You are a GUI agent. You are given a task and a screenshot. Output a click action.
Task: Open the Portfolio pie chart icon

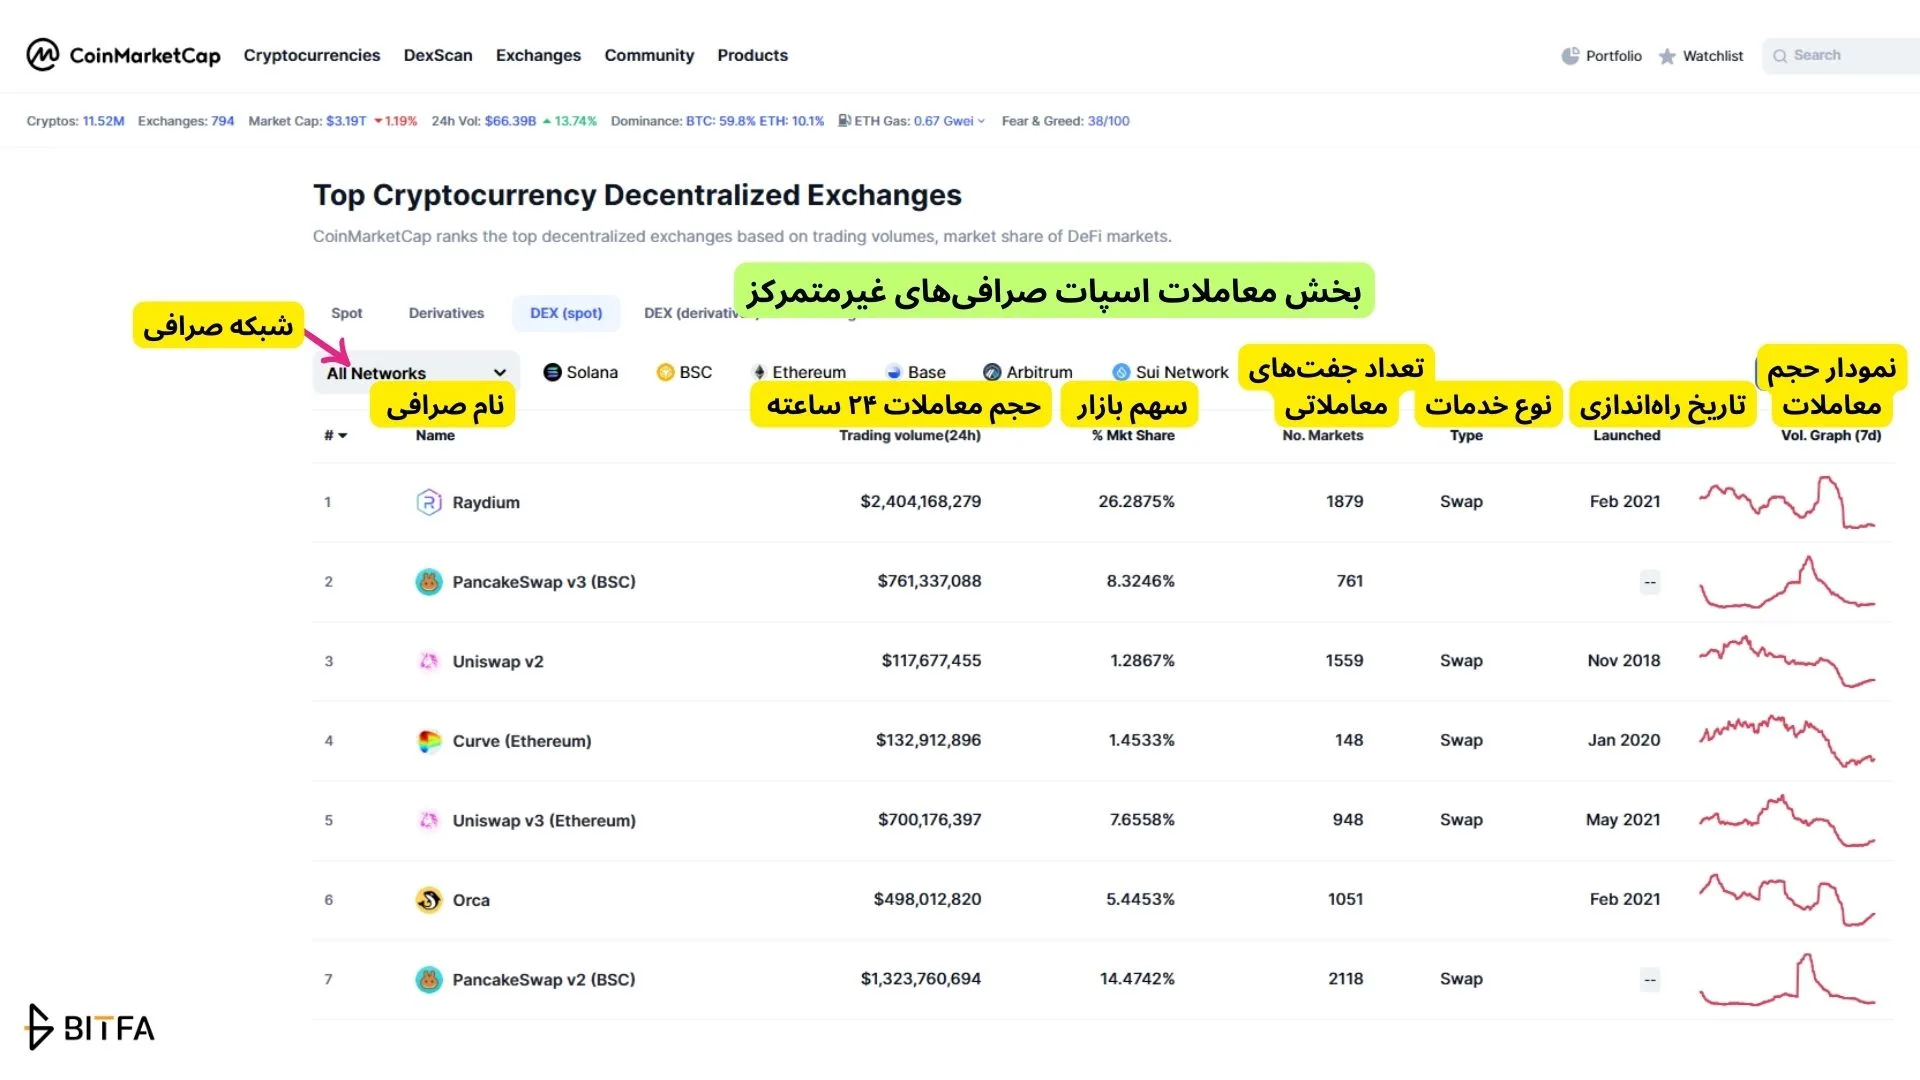click(1570, 56)
